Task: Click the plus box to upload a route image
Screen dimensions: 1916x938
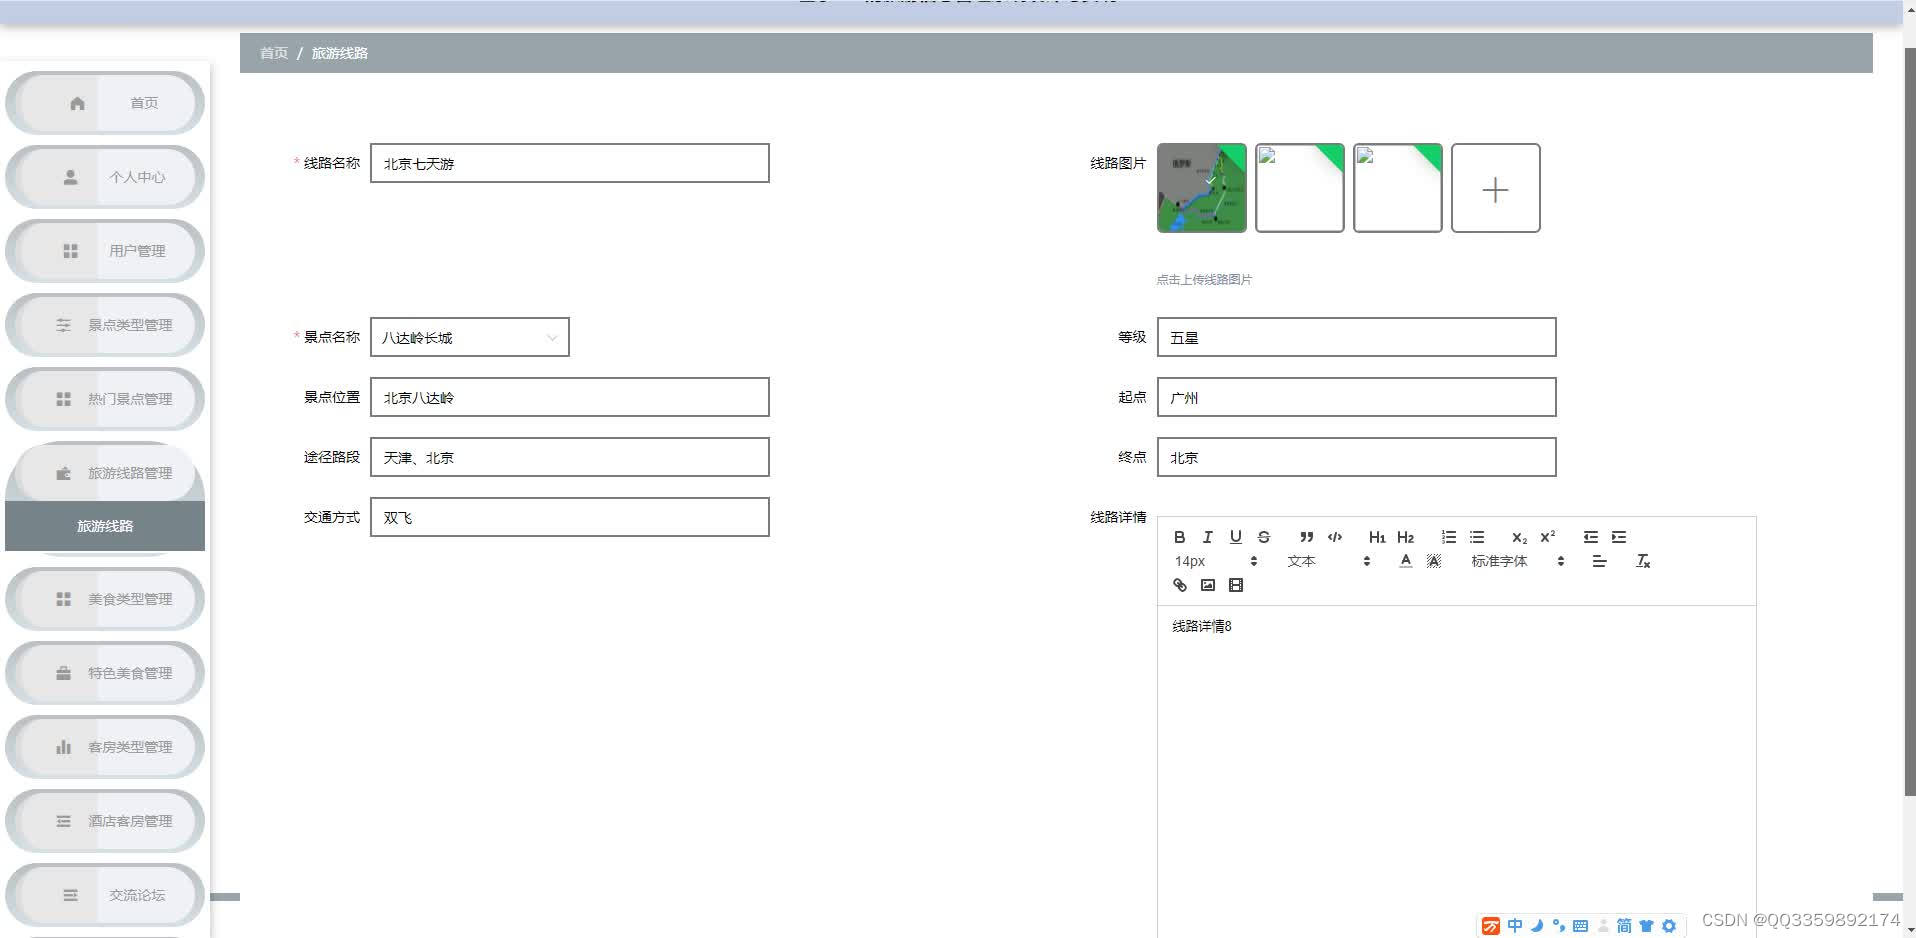Action: click(1495, 188)
